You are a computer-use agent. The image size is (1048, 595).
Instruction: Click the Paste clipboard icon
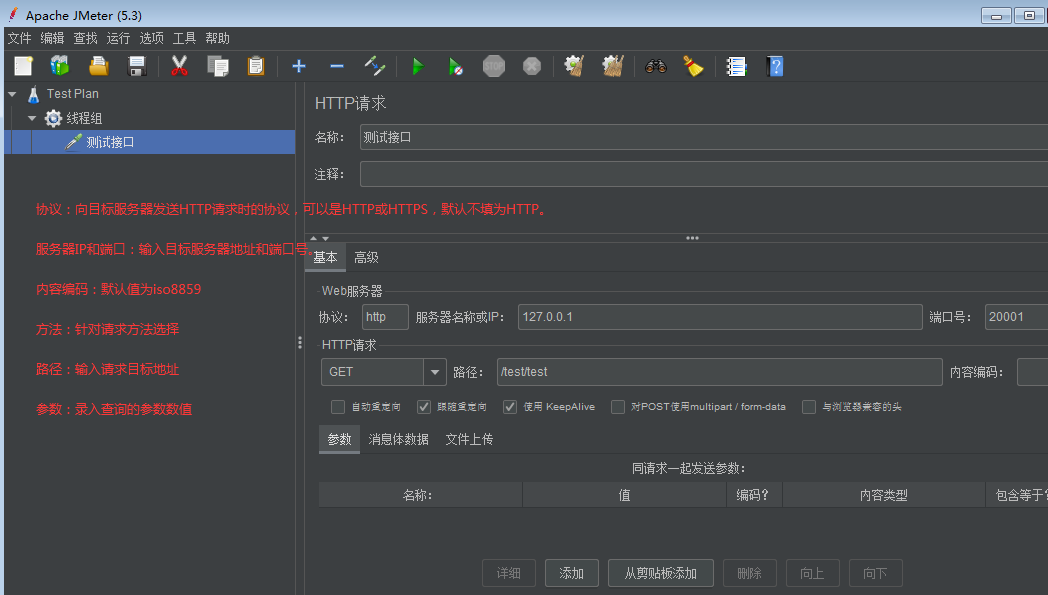pyautogui.click(x=256, y=66)
